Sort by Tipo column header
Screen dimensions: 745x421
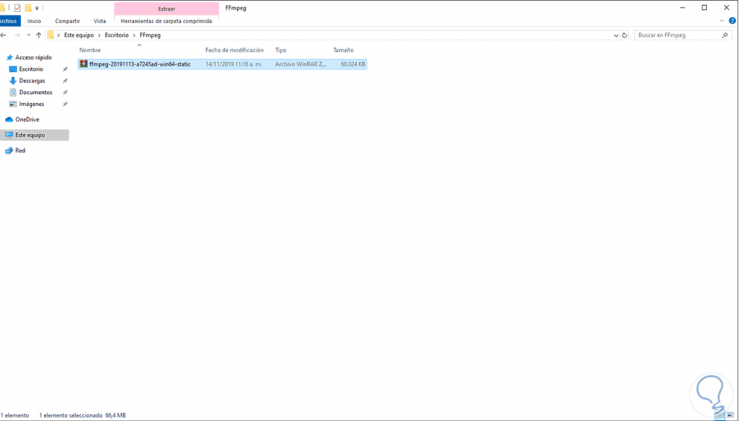(281, 50)
